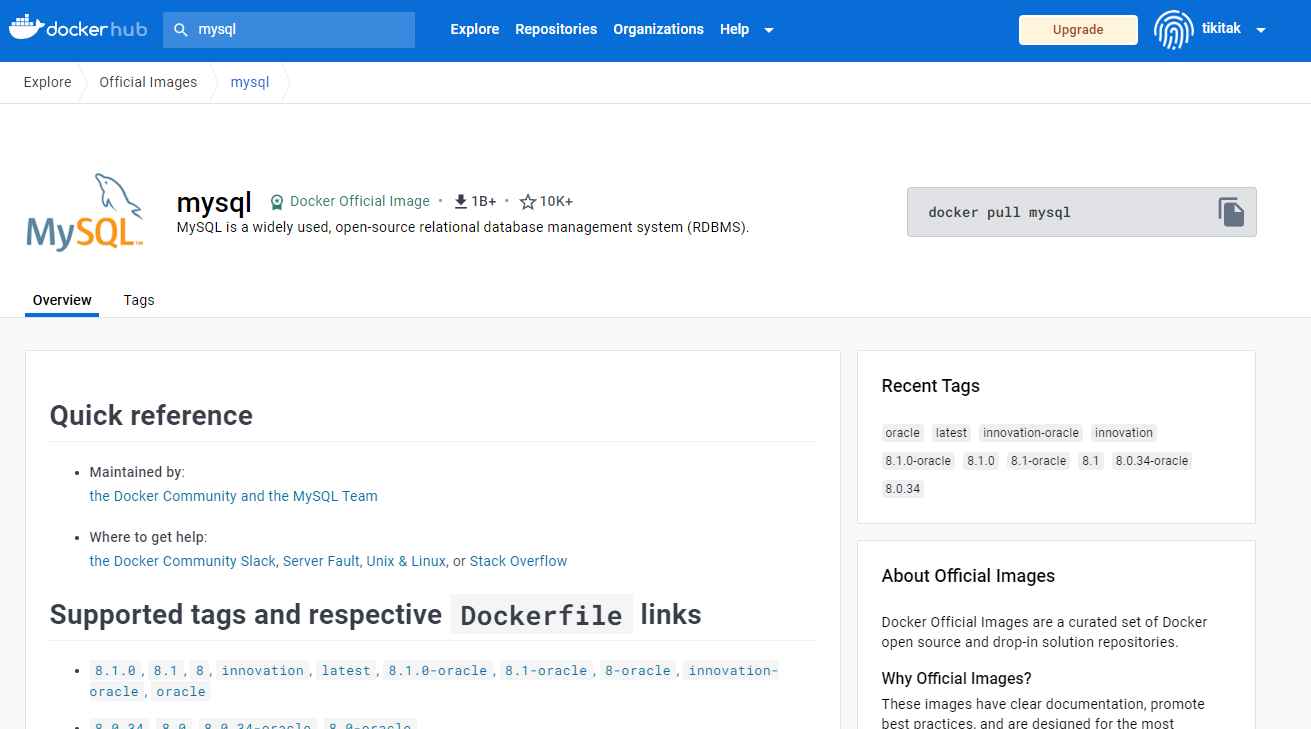
Task: Open the Explore menu in header
Action: 474,30
